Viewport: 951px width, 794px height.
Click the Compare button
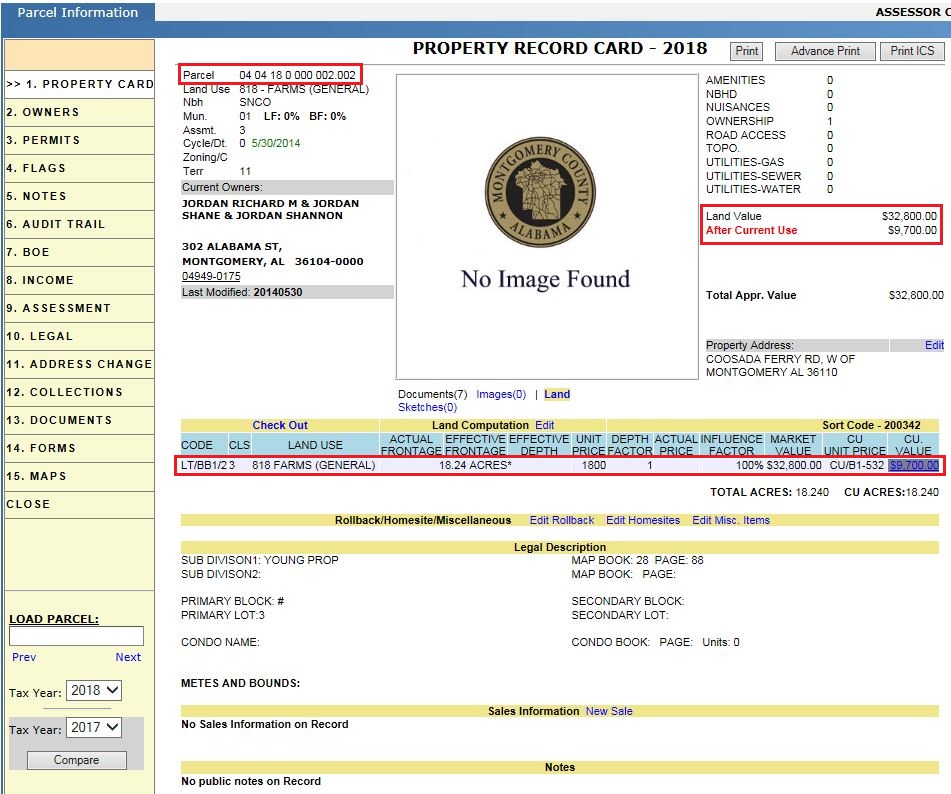(76, 759)
